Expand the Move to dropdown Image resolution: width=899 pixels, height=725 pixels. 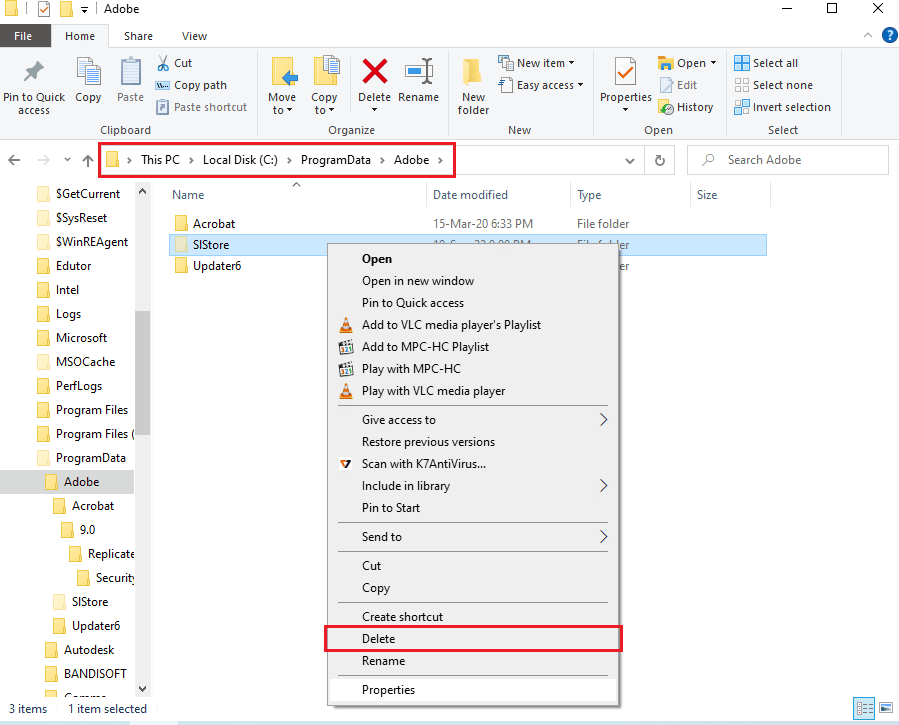pyautogui.click(x=282, y=110)
